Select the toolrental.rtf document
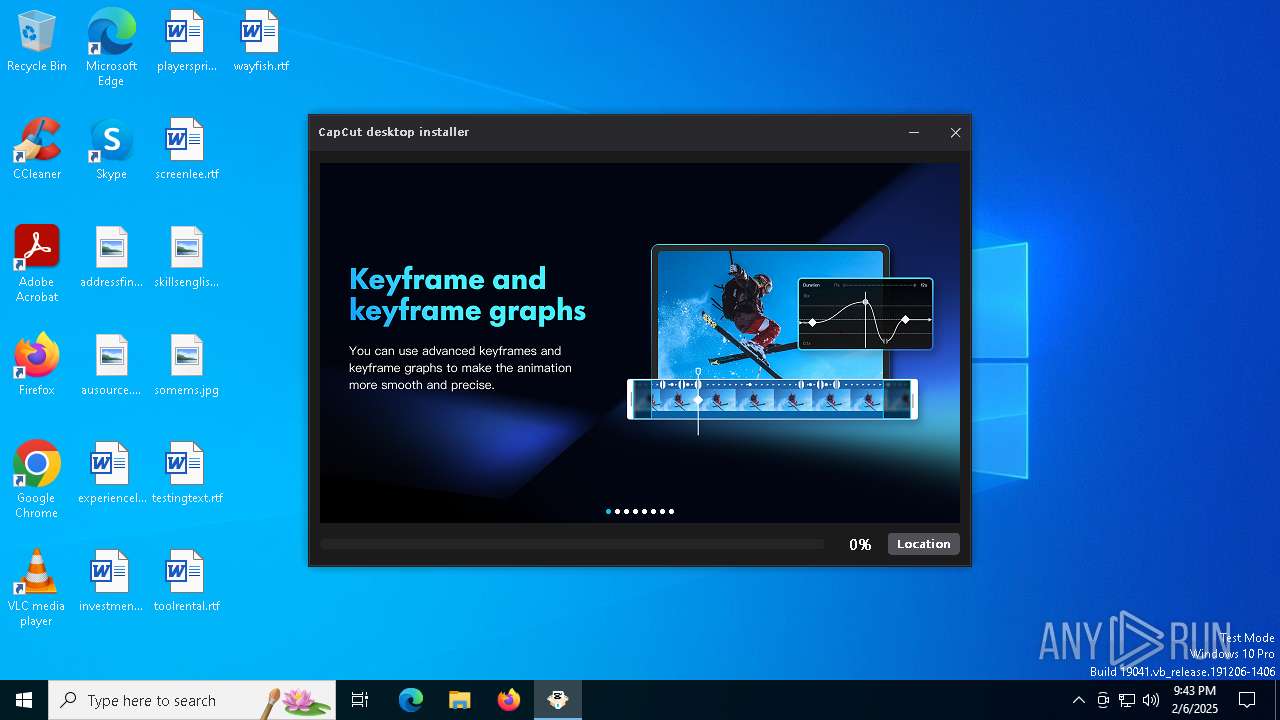Screen dimensions: 1280x720 click(x=186, y=581)
